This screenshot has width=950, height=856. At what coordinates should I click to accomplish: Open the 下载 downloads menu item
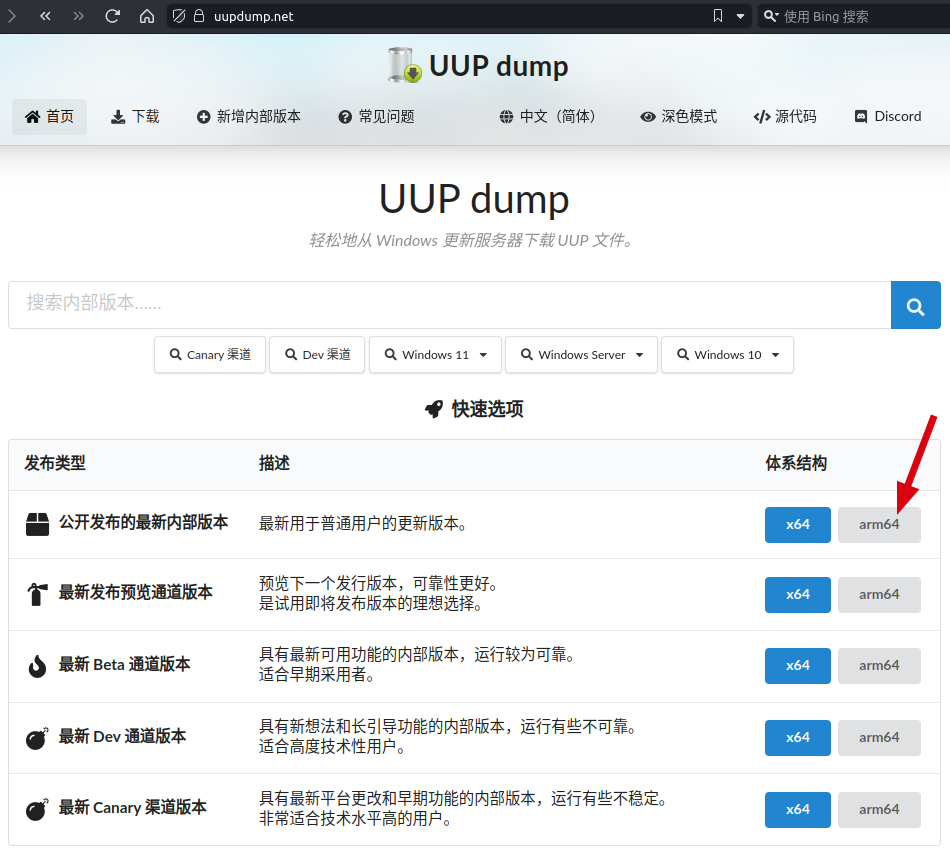point(135,117)
